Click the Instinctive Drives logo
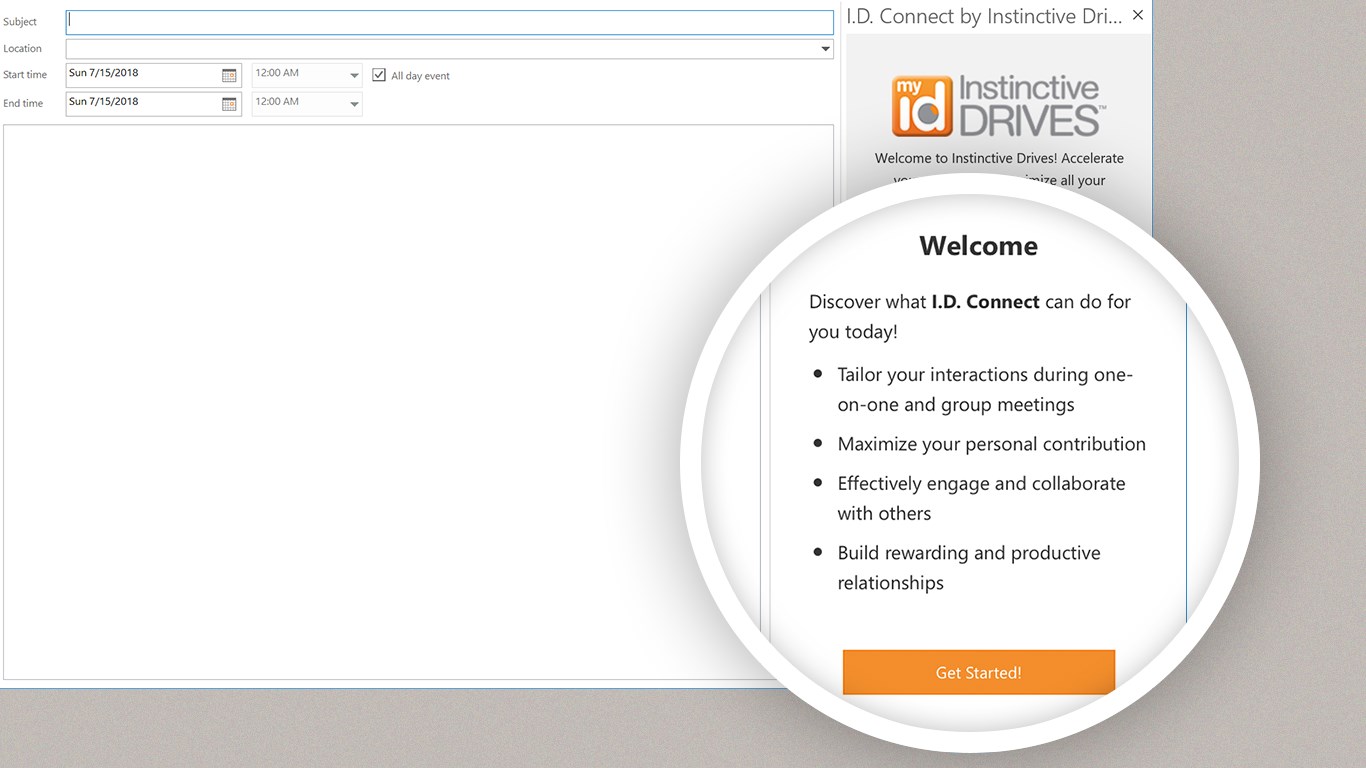The width and height of the screenshot is (1366, 768). (998, 106)
